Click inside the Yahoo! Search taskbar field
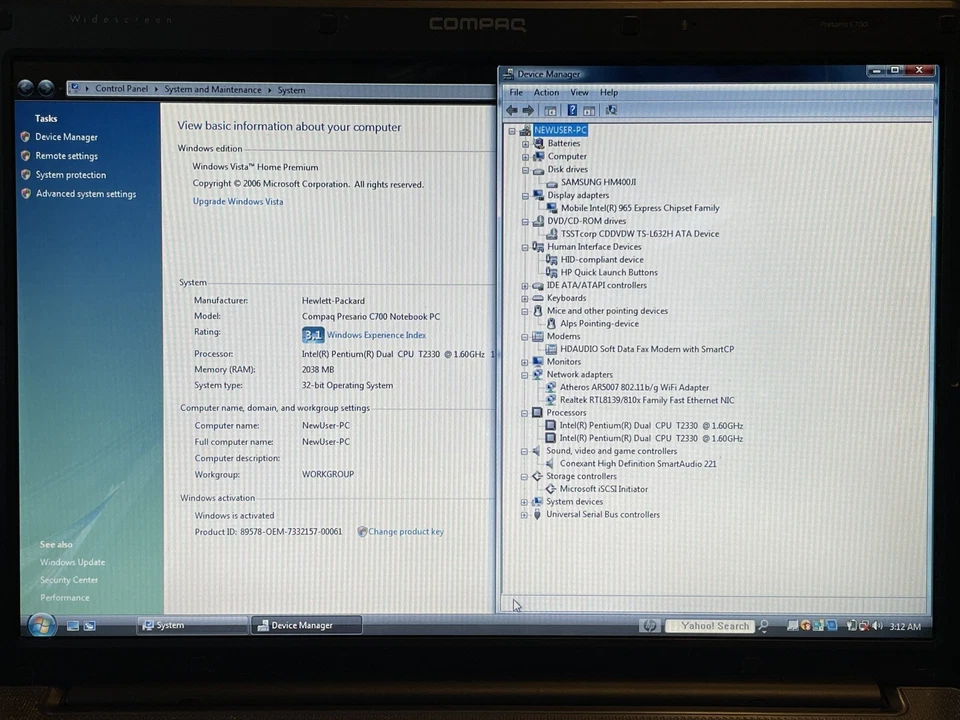This screenshot has height=720, width=960. coord(710,626)
